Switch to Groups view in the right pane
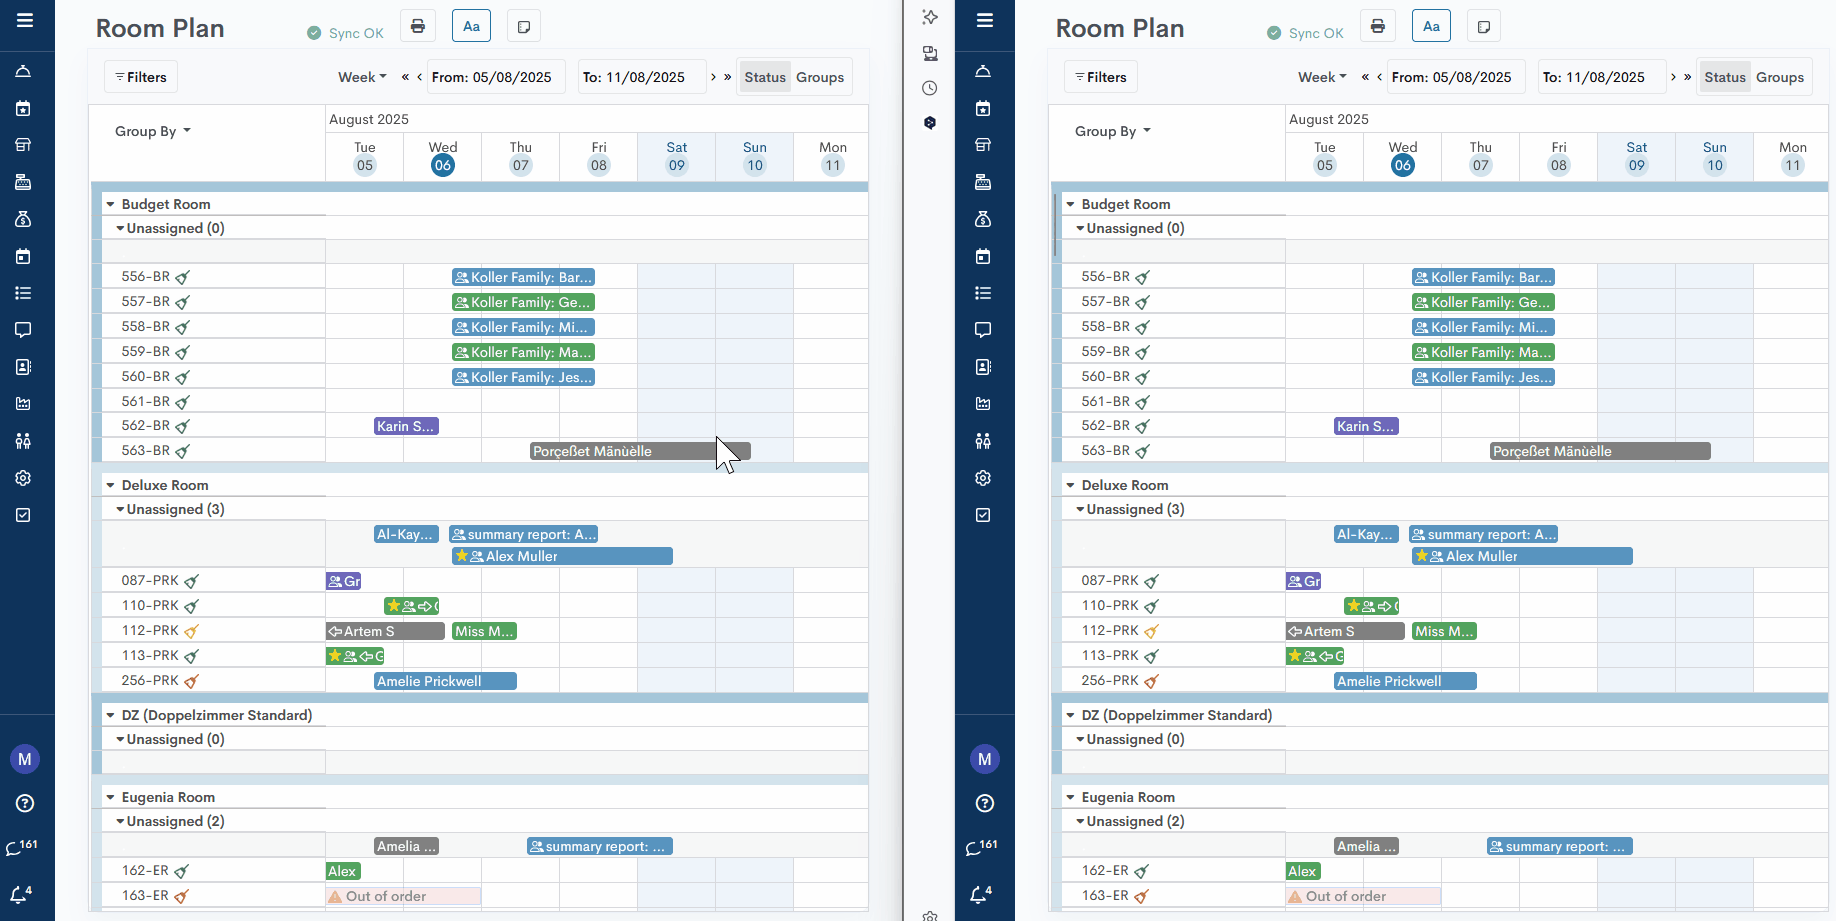The height and width of the screenshot is (921, 1836). (x=1779, y=77)
